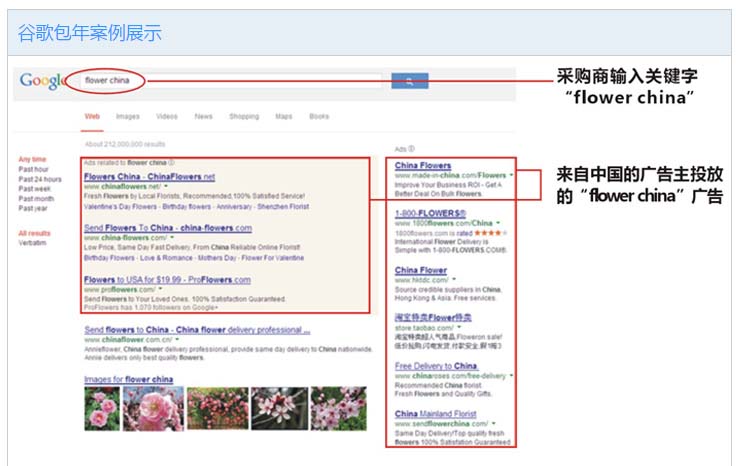Click the large pink peony thumbnail

[153, 408]
